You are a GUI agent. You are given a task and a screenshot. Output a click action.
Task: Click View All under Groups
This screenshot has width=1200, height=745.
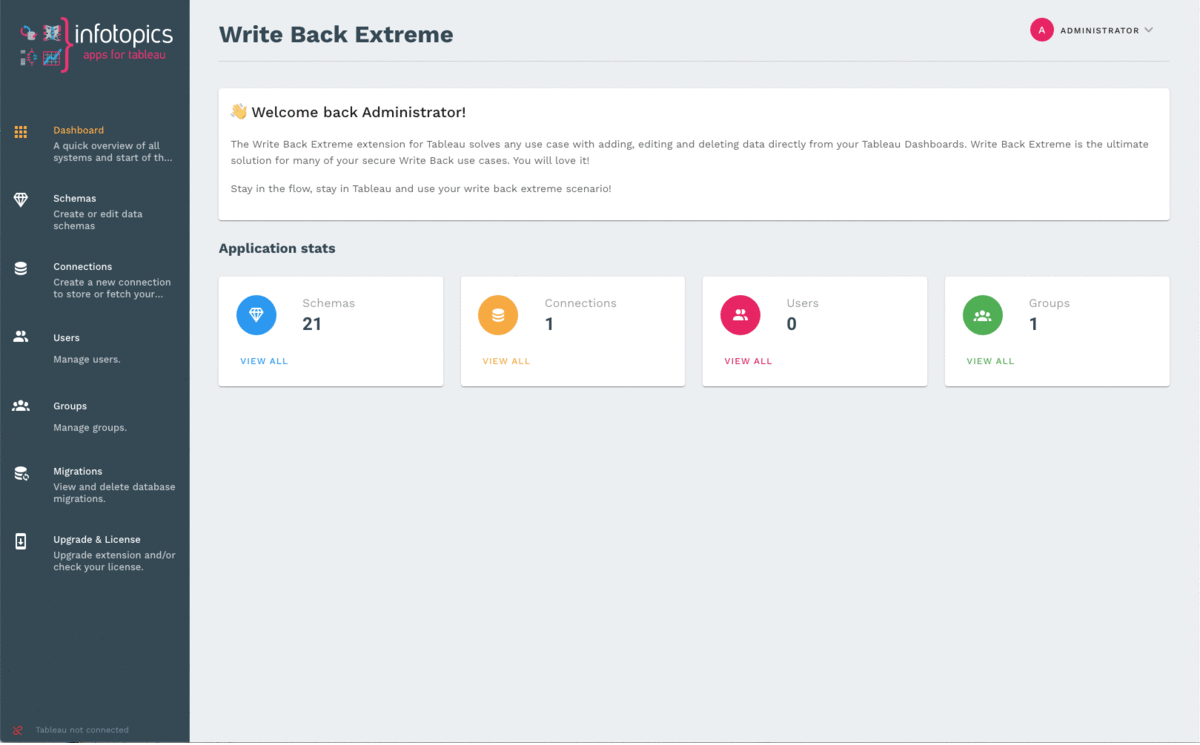click(990, 361)
